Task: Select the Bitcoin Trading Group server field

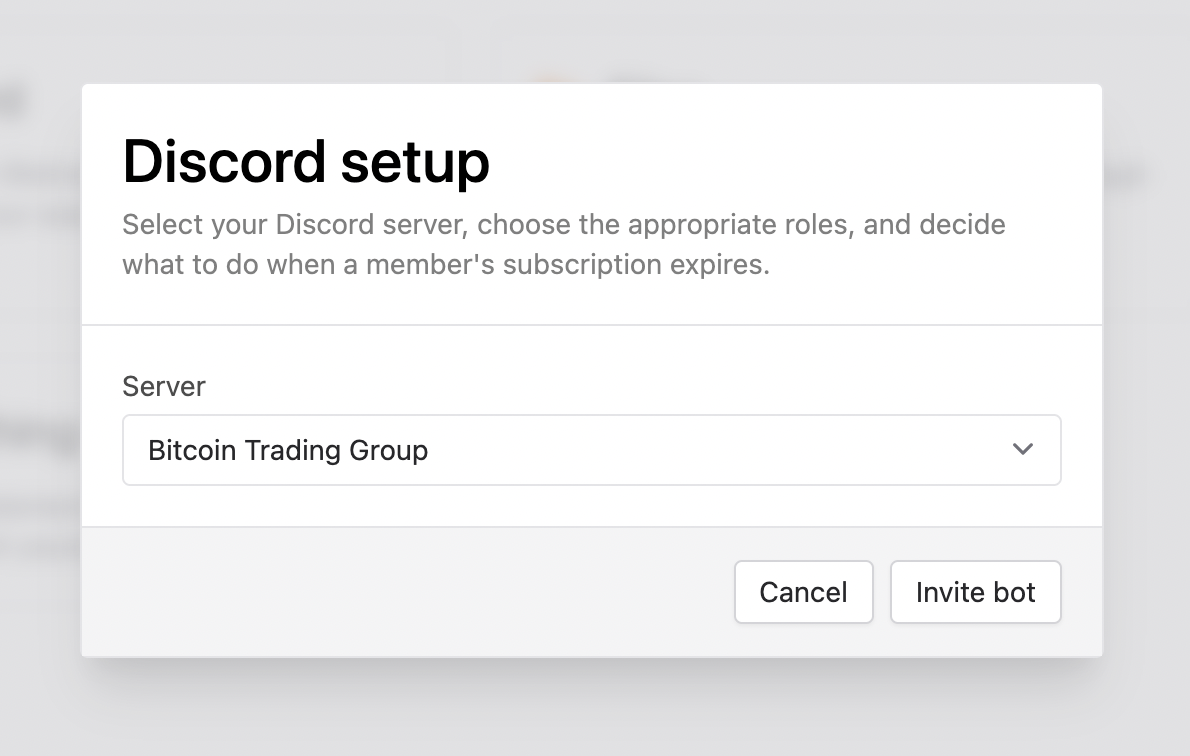Action: (x=591, y=450)
